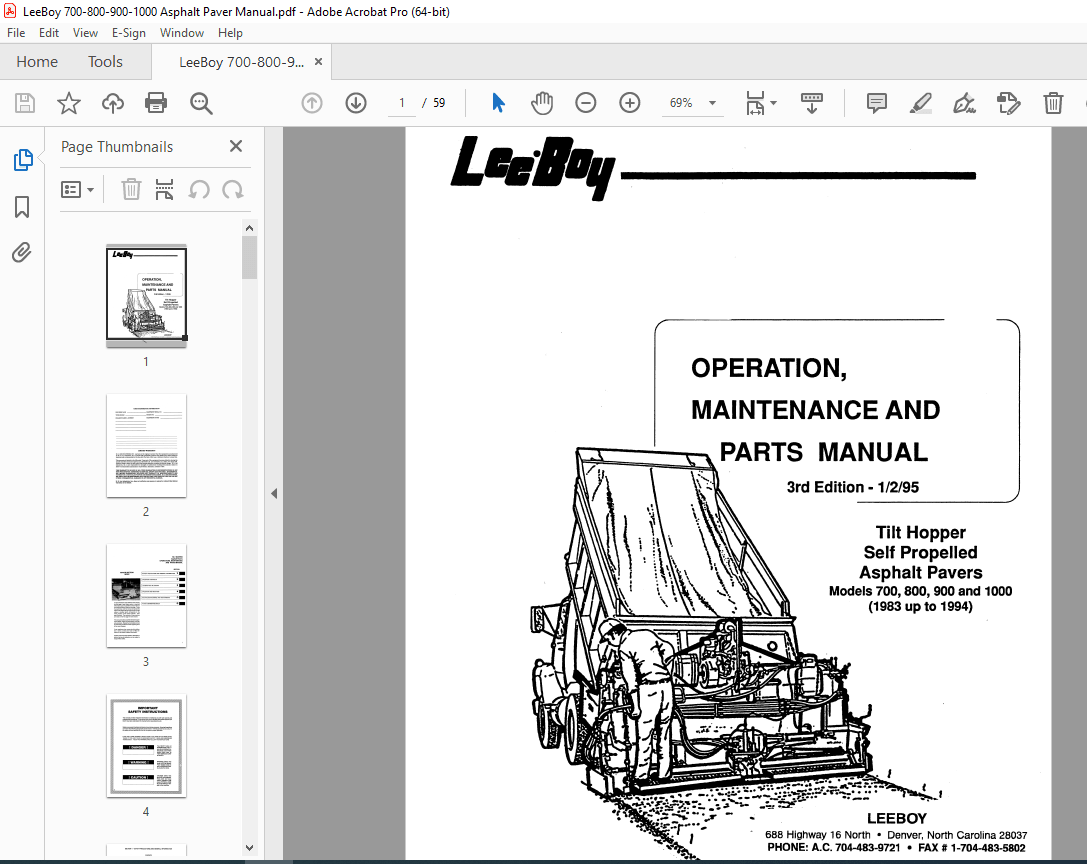This screenshot has width=1087, height=864.
Task: Toggle the Page Thumbnails panel visibility
Action: (22, 159)
